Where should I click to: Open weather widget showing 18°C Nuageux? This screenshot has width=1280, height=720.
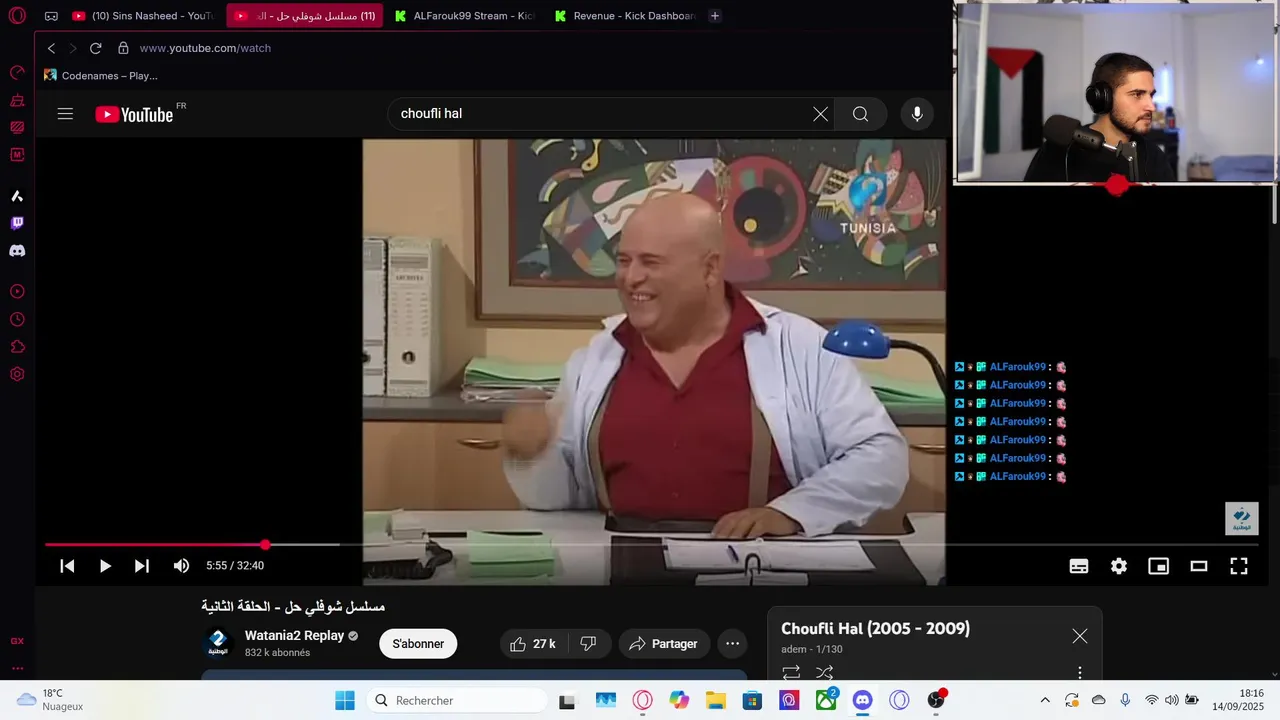click(50, 700)
